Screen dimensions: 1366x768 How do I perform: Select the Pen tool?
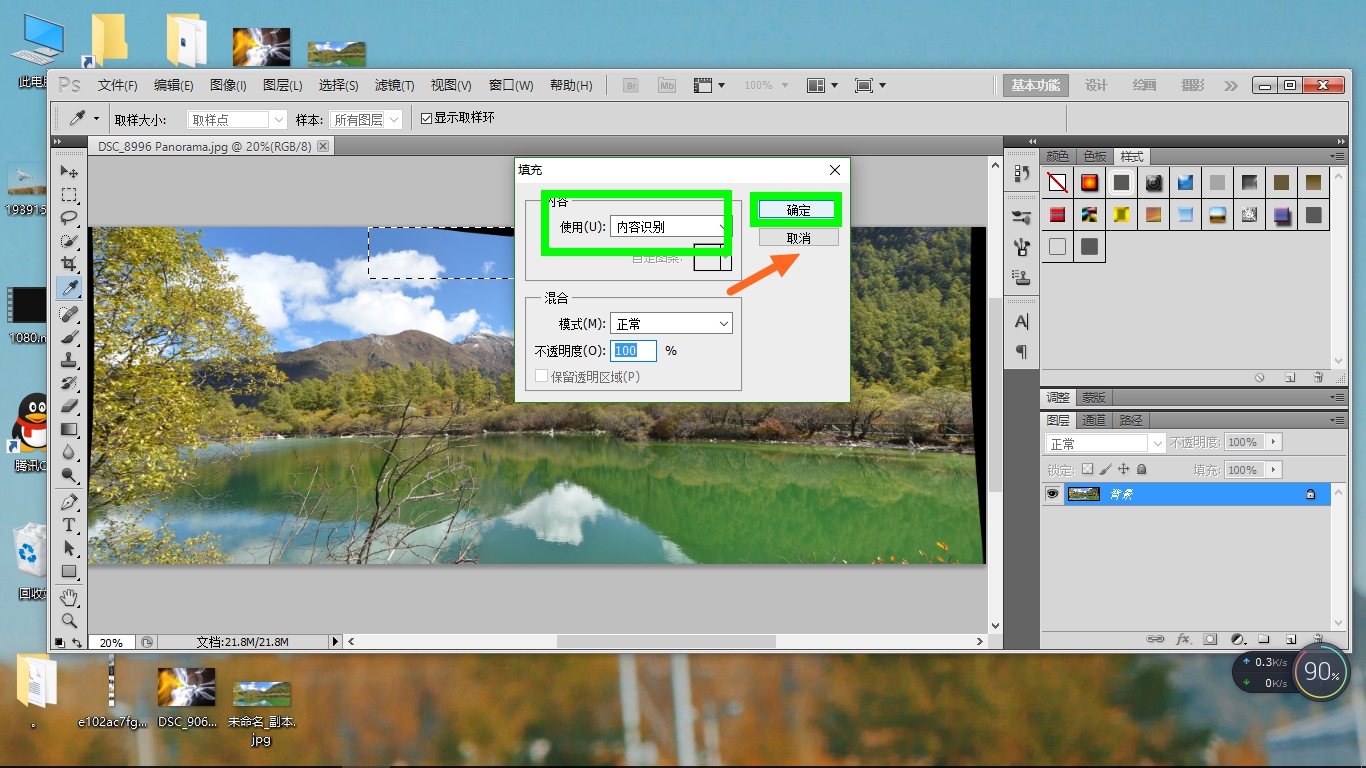(69, 501)
